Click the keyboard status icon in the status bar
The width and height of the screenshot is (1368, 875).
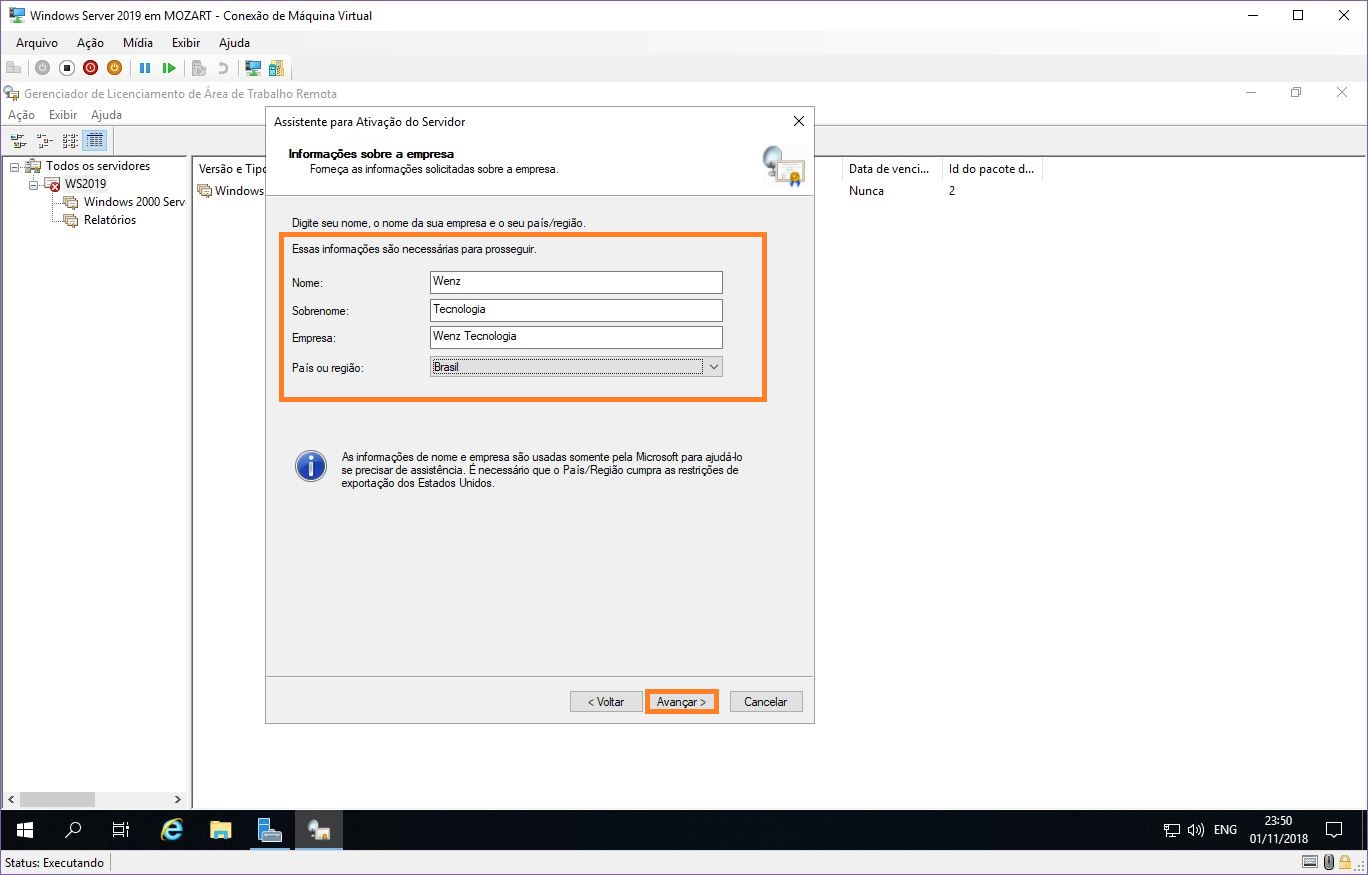[x=1310, y=862]
